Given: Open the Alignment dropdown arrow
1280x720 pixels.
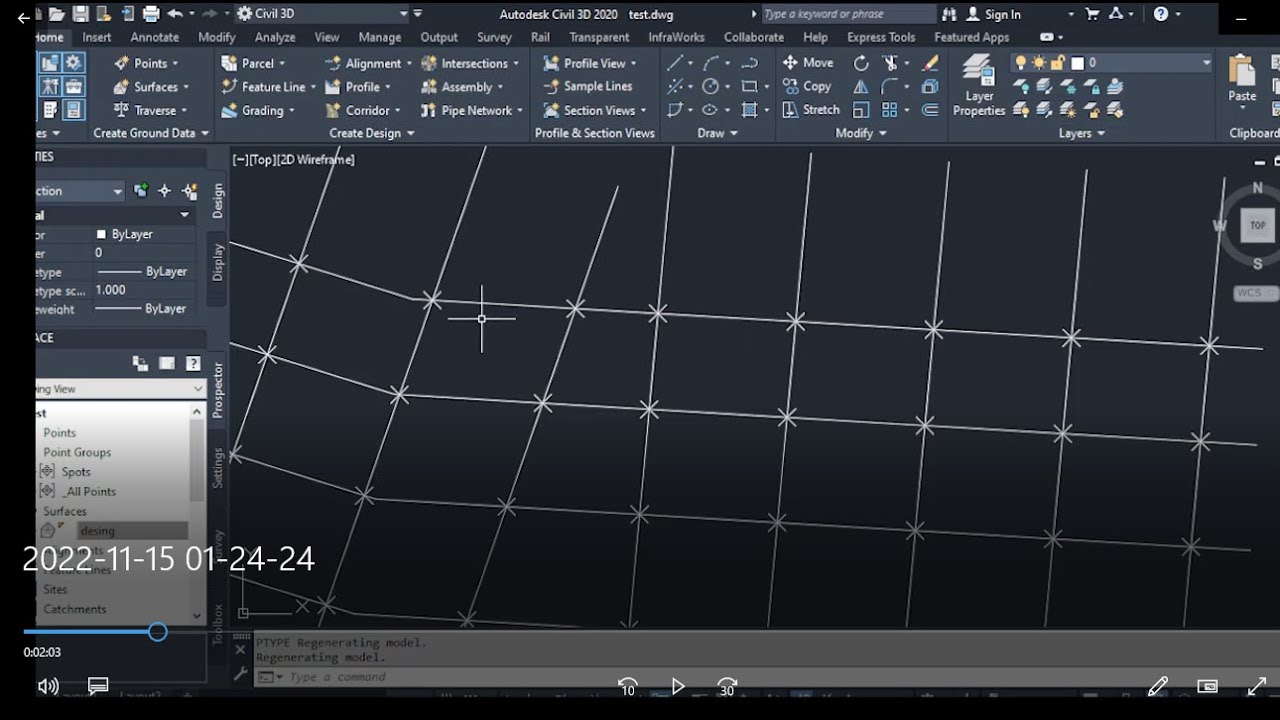Looking at the screenshot, I should pos(409,63).
